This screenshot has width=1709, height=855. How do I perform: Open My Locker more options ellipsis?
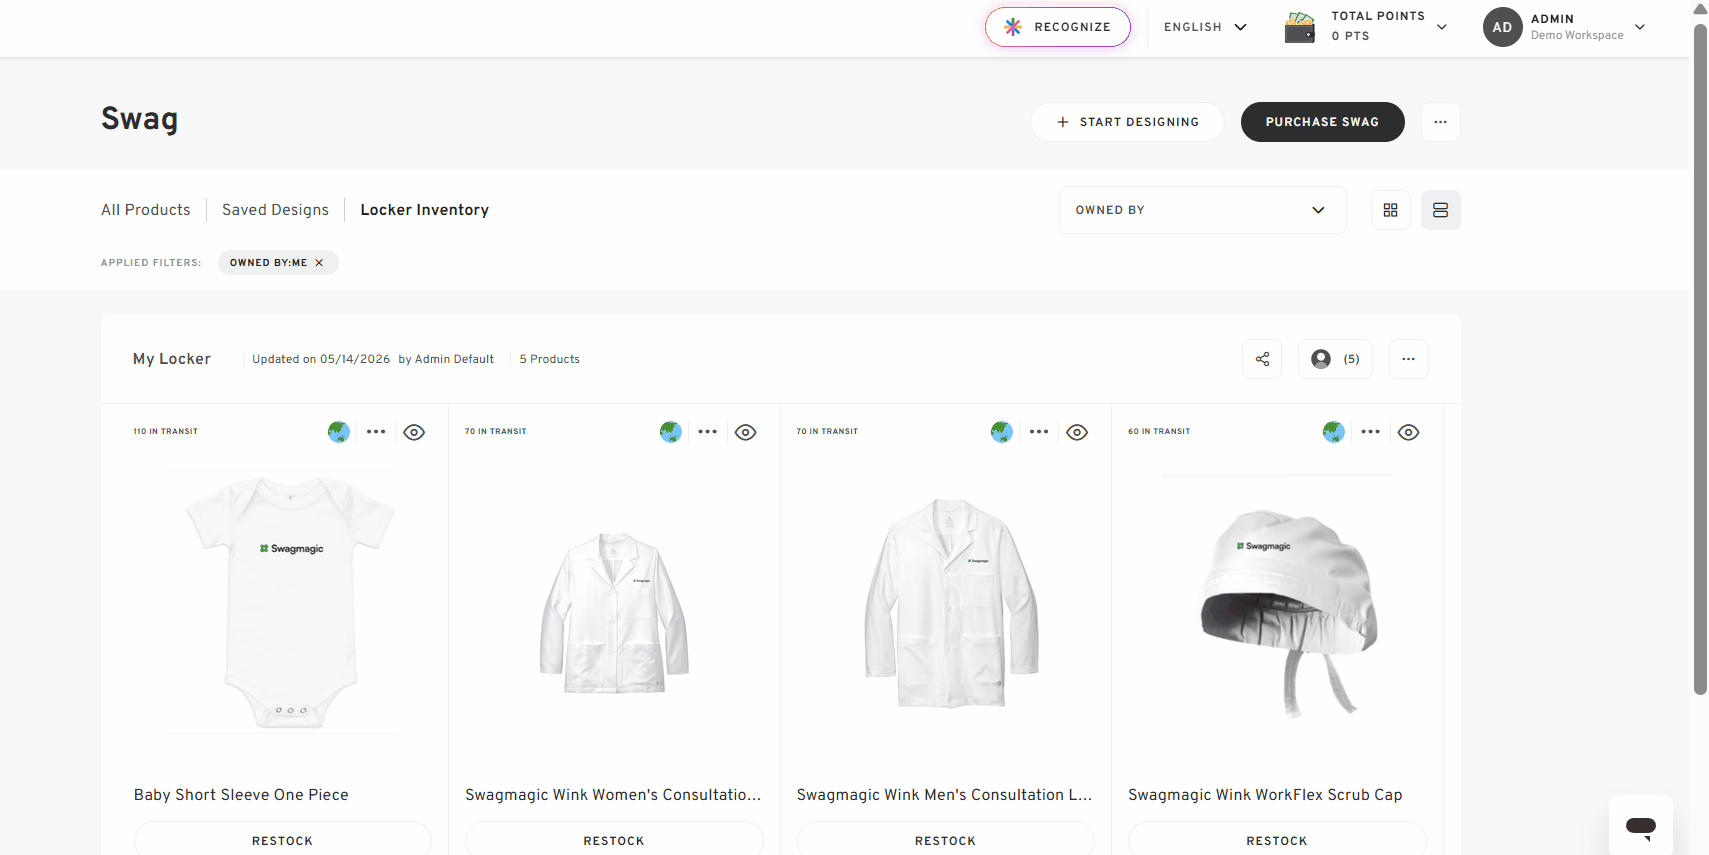[x=1408, y=359]
